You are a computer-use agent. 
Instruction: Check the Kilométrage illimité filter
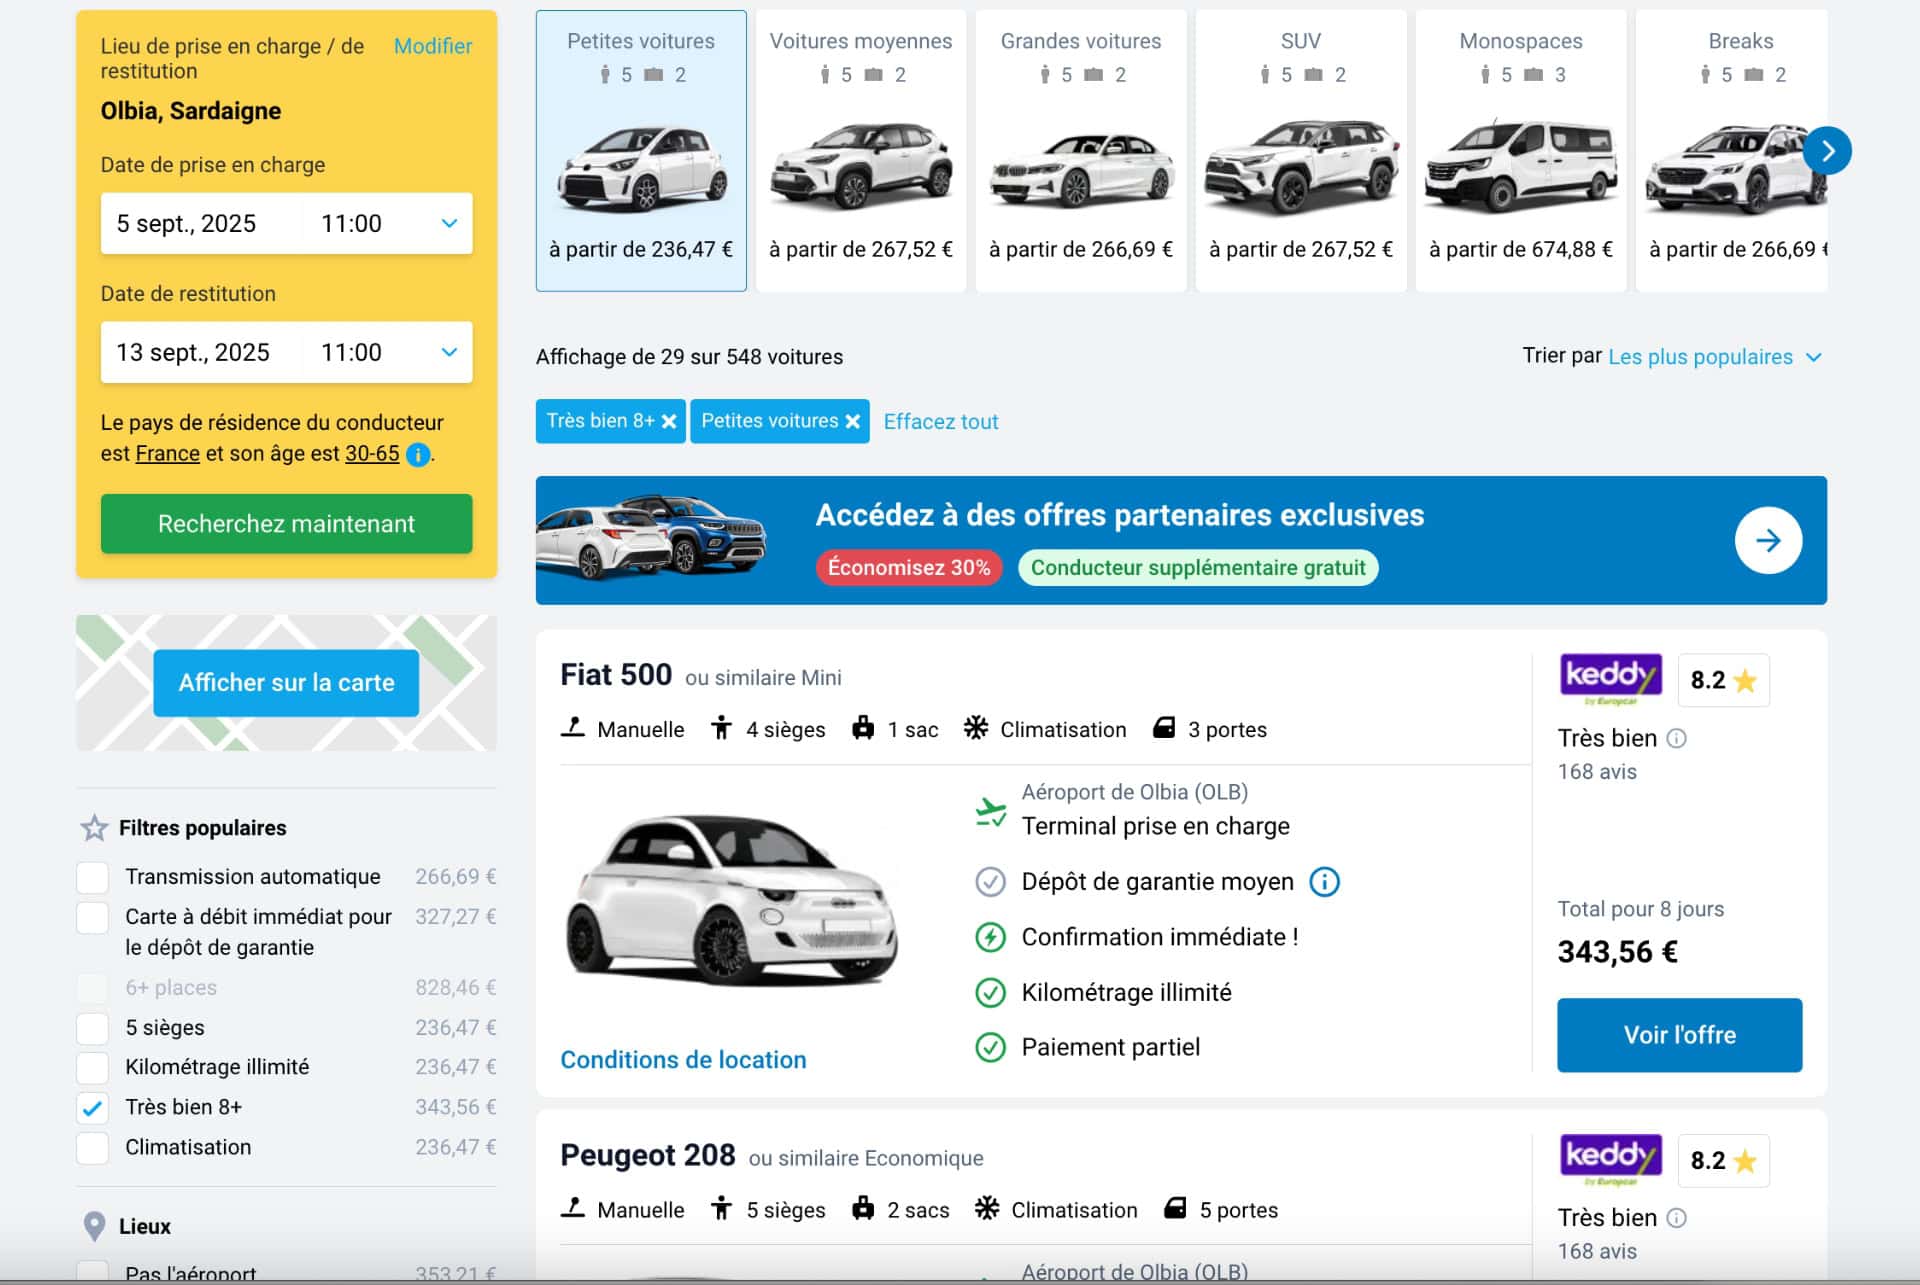[92, 1067]
